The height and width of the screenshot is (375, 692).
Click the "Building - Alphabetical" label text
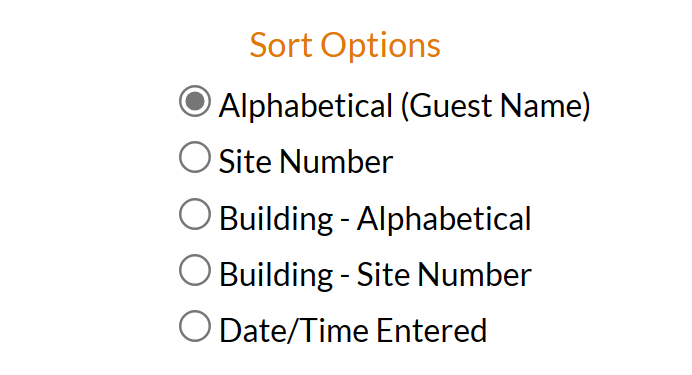375,218
